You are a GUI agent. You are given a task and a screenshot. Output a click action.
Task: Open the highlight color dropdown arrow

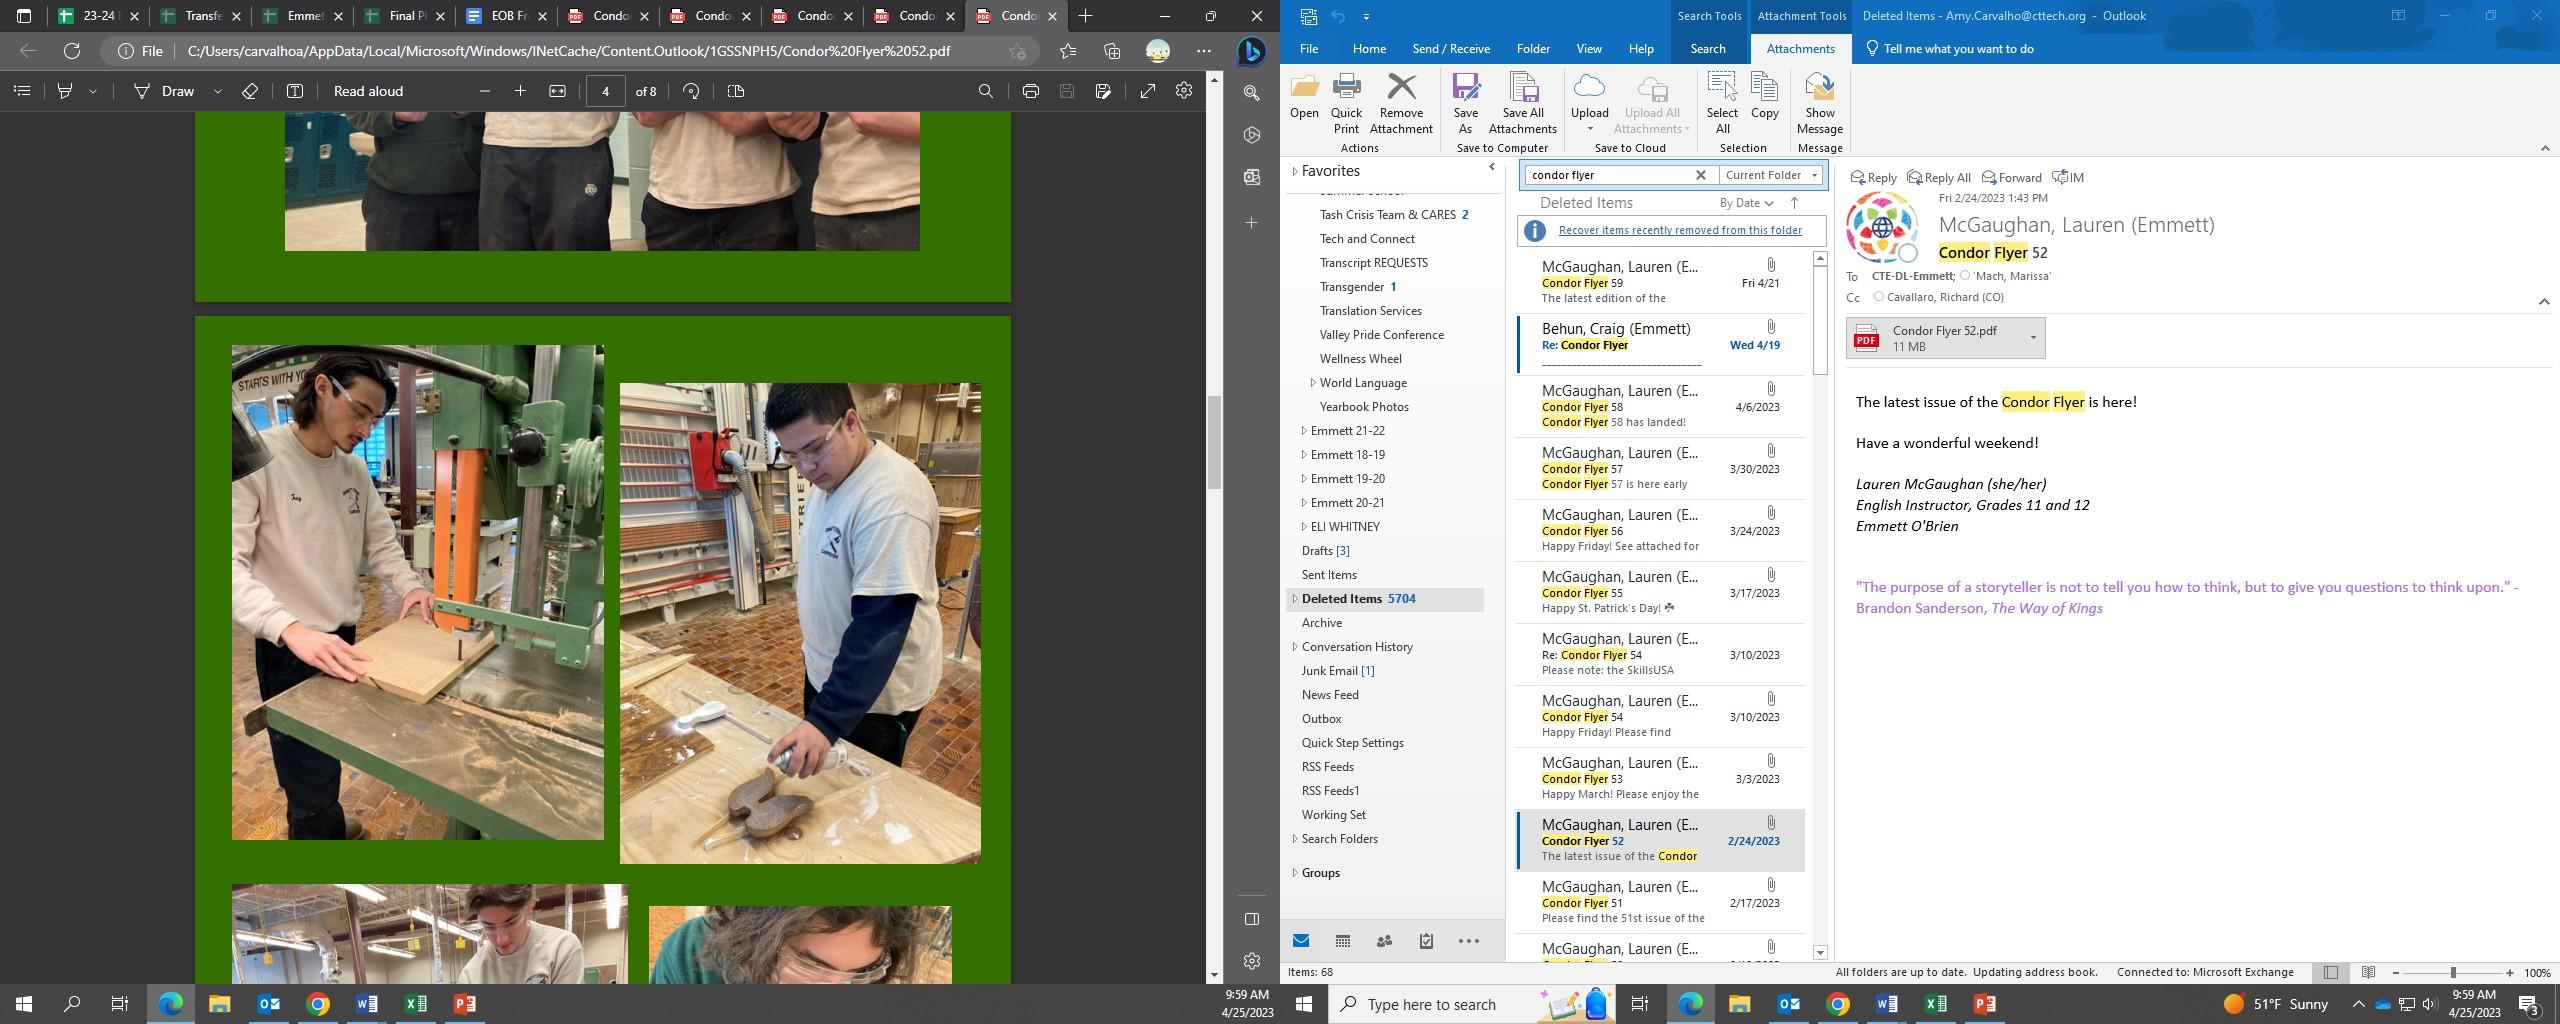pyautogui.click(x=93, y=91)
